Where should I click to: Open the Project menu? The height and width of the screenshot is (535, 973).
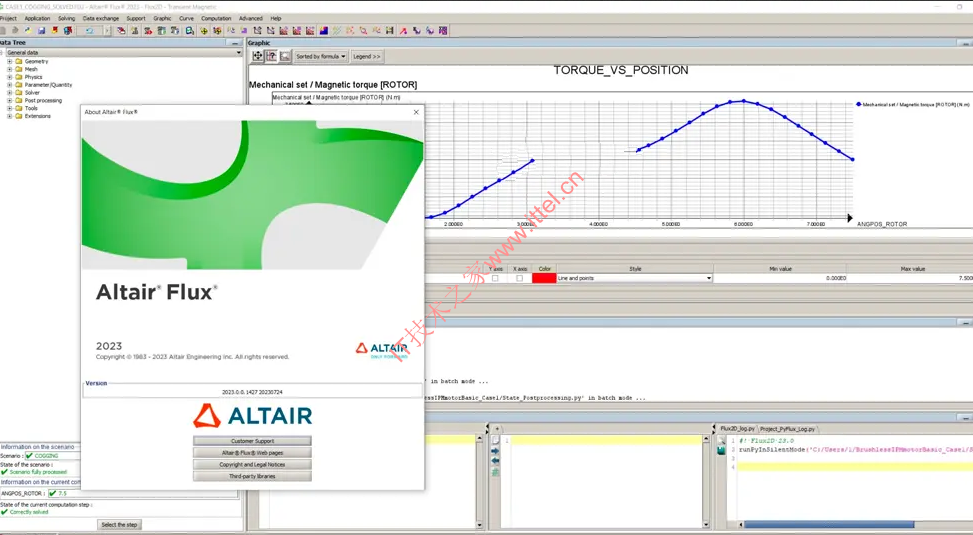coord(8,18)
